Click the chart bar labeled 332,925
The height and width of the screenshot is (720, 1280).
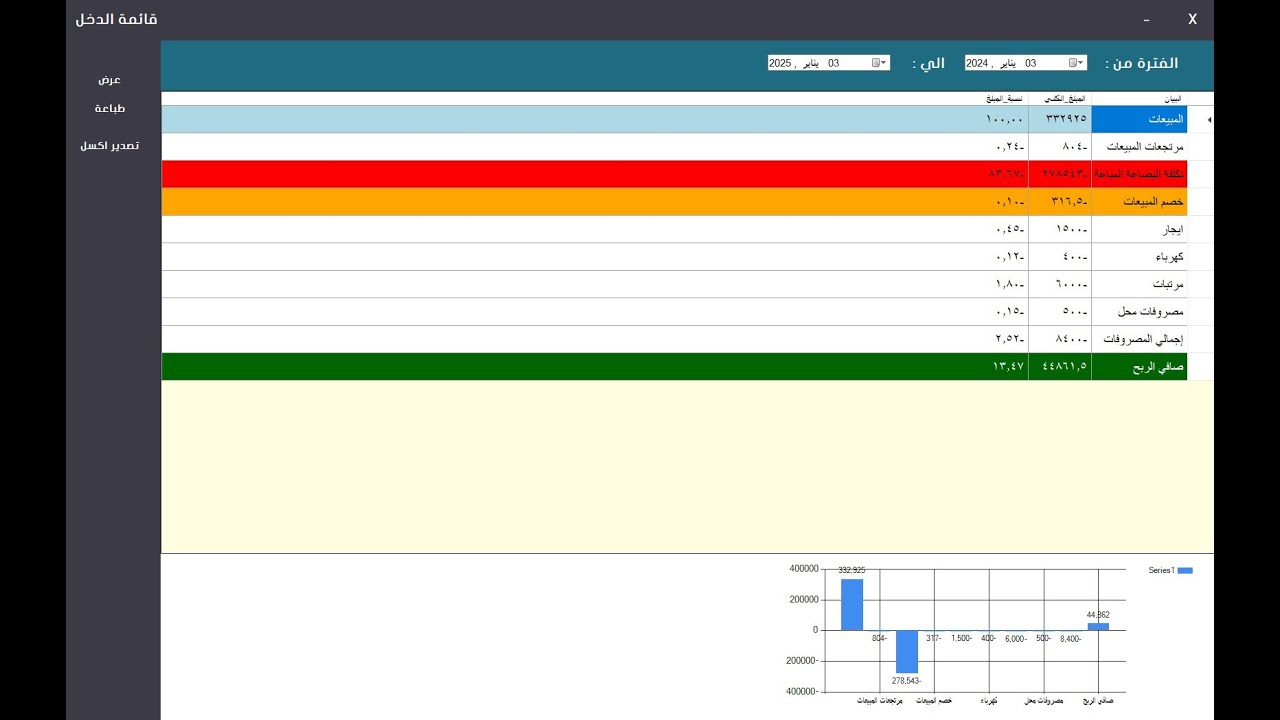(852, 604)
